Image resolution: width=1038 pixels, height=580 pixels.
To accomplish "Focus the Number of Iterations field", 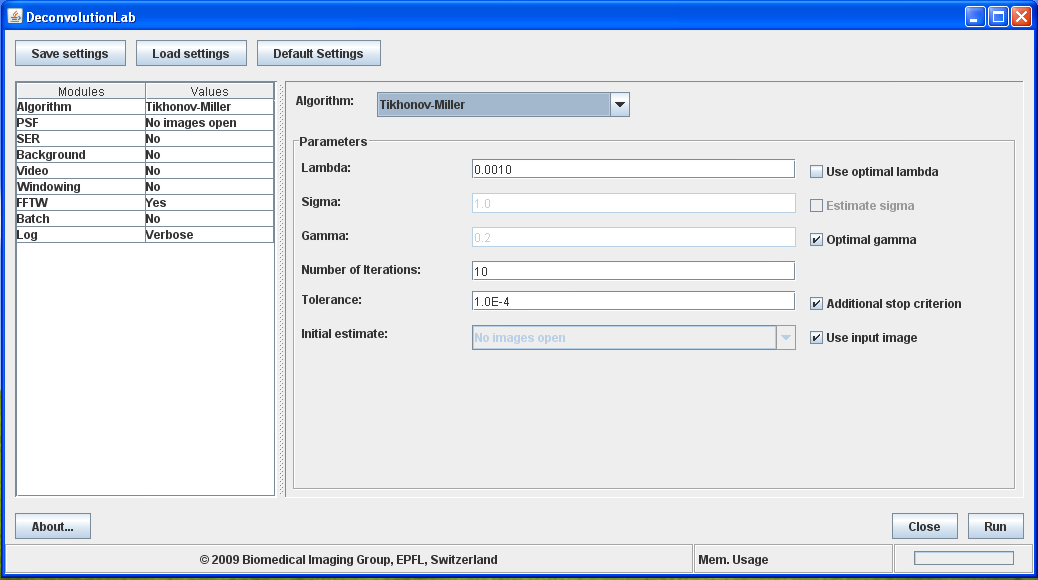I will (632, 271).
